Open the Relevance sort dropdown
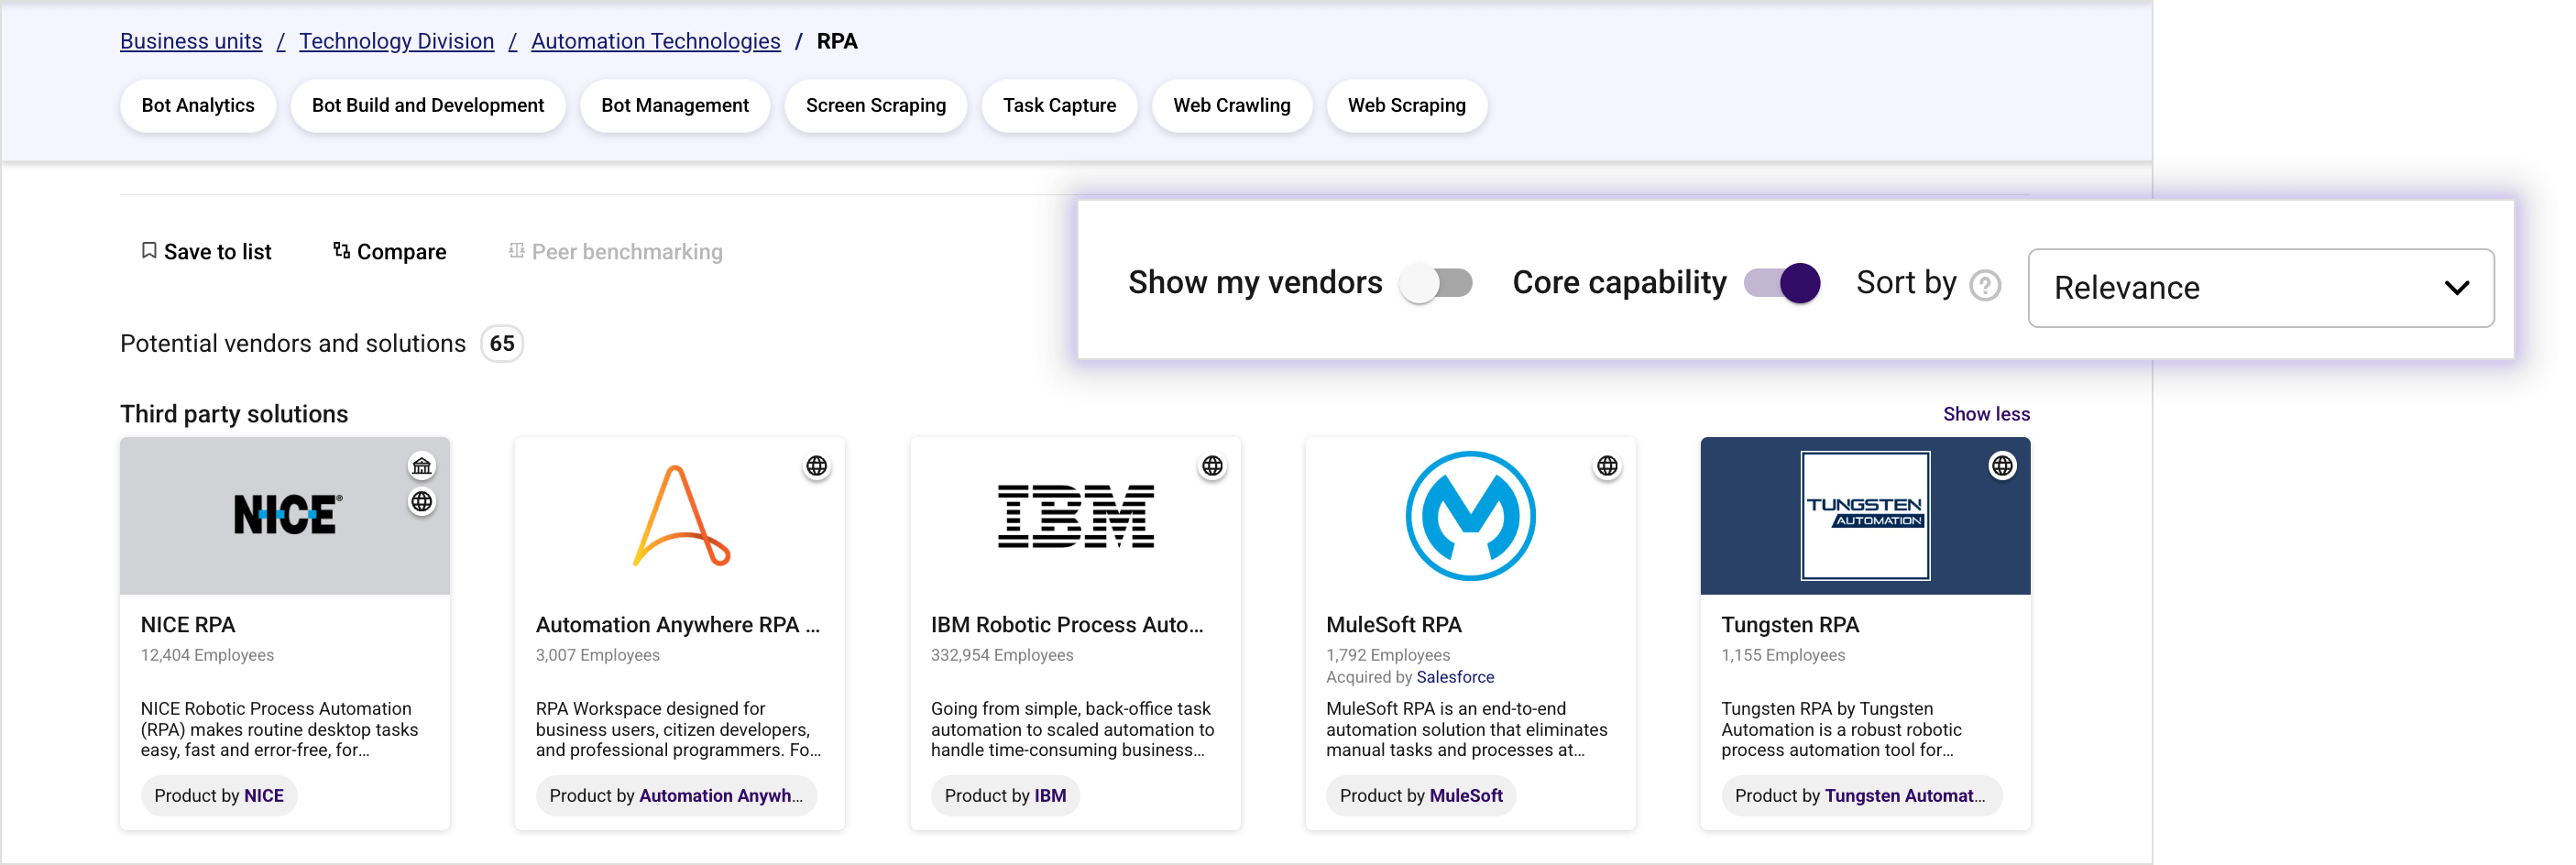Screen dimensions: 2576x865 point(2261,288)
